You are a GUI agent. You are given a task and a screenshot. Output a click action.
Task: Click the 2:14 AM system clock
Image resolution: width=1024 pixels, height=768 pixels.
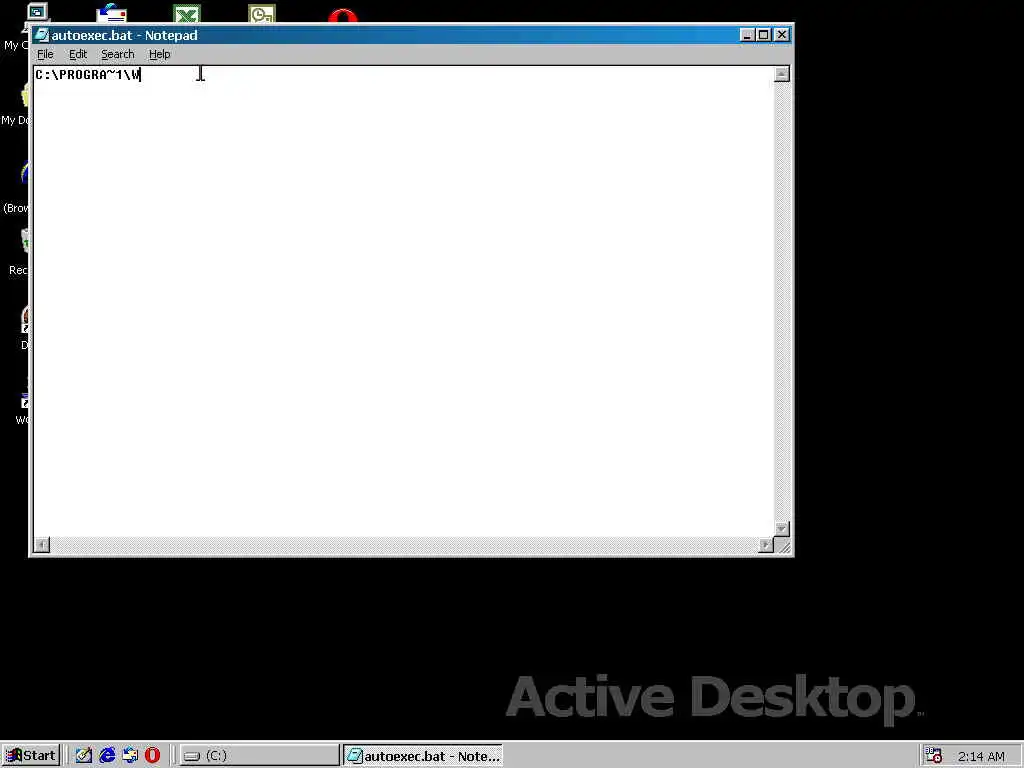[981, 756]
